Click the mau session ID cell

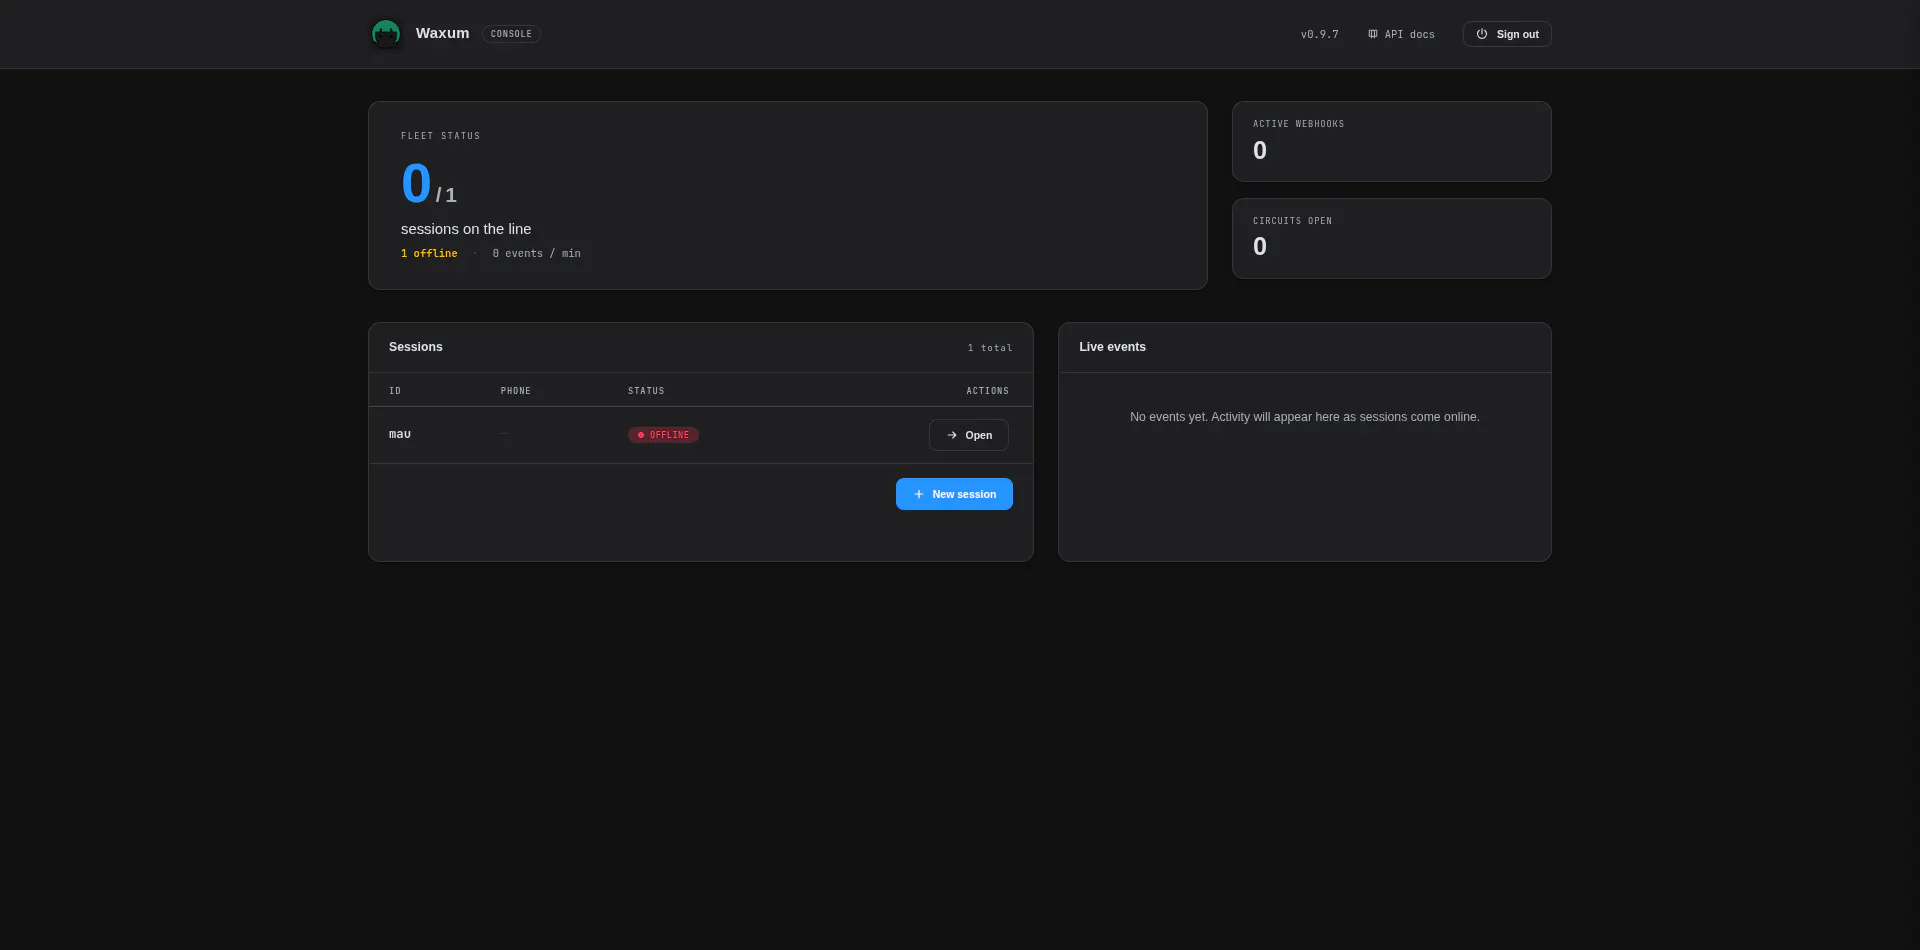pyautogui.click(x=400, y=434)
